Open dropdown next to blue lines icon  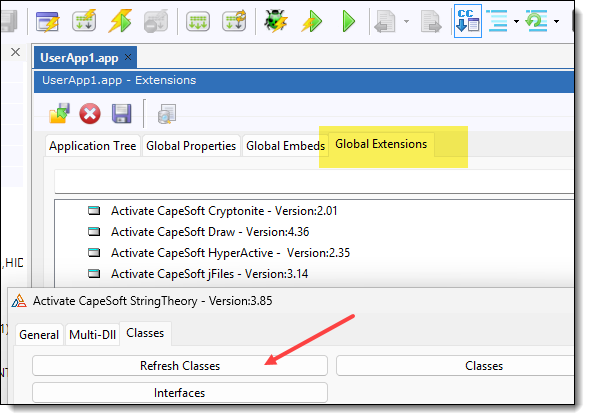[x=516, y=21]
